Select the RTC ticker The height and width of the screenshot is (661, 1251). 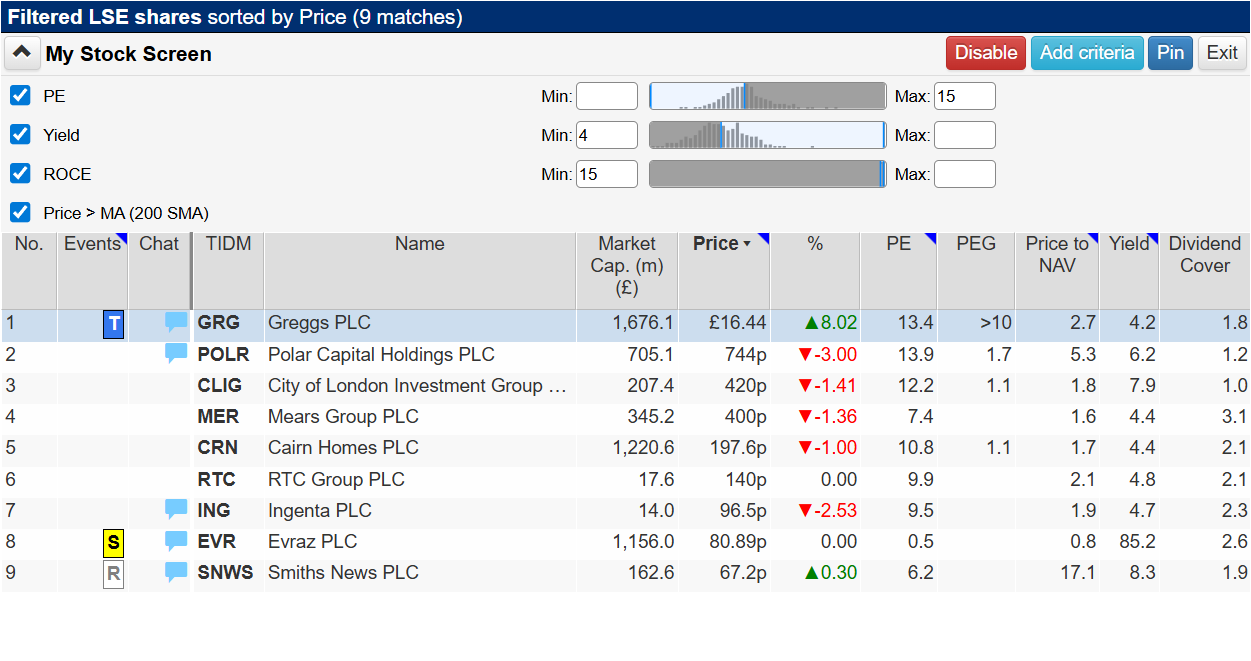point(216,479)
